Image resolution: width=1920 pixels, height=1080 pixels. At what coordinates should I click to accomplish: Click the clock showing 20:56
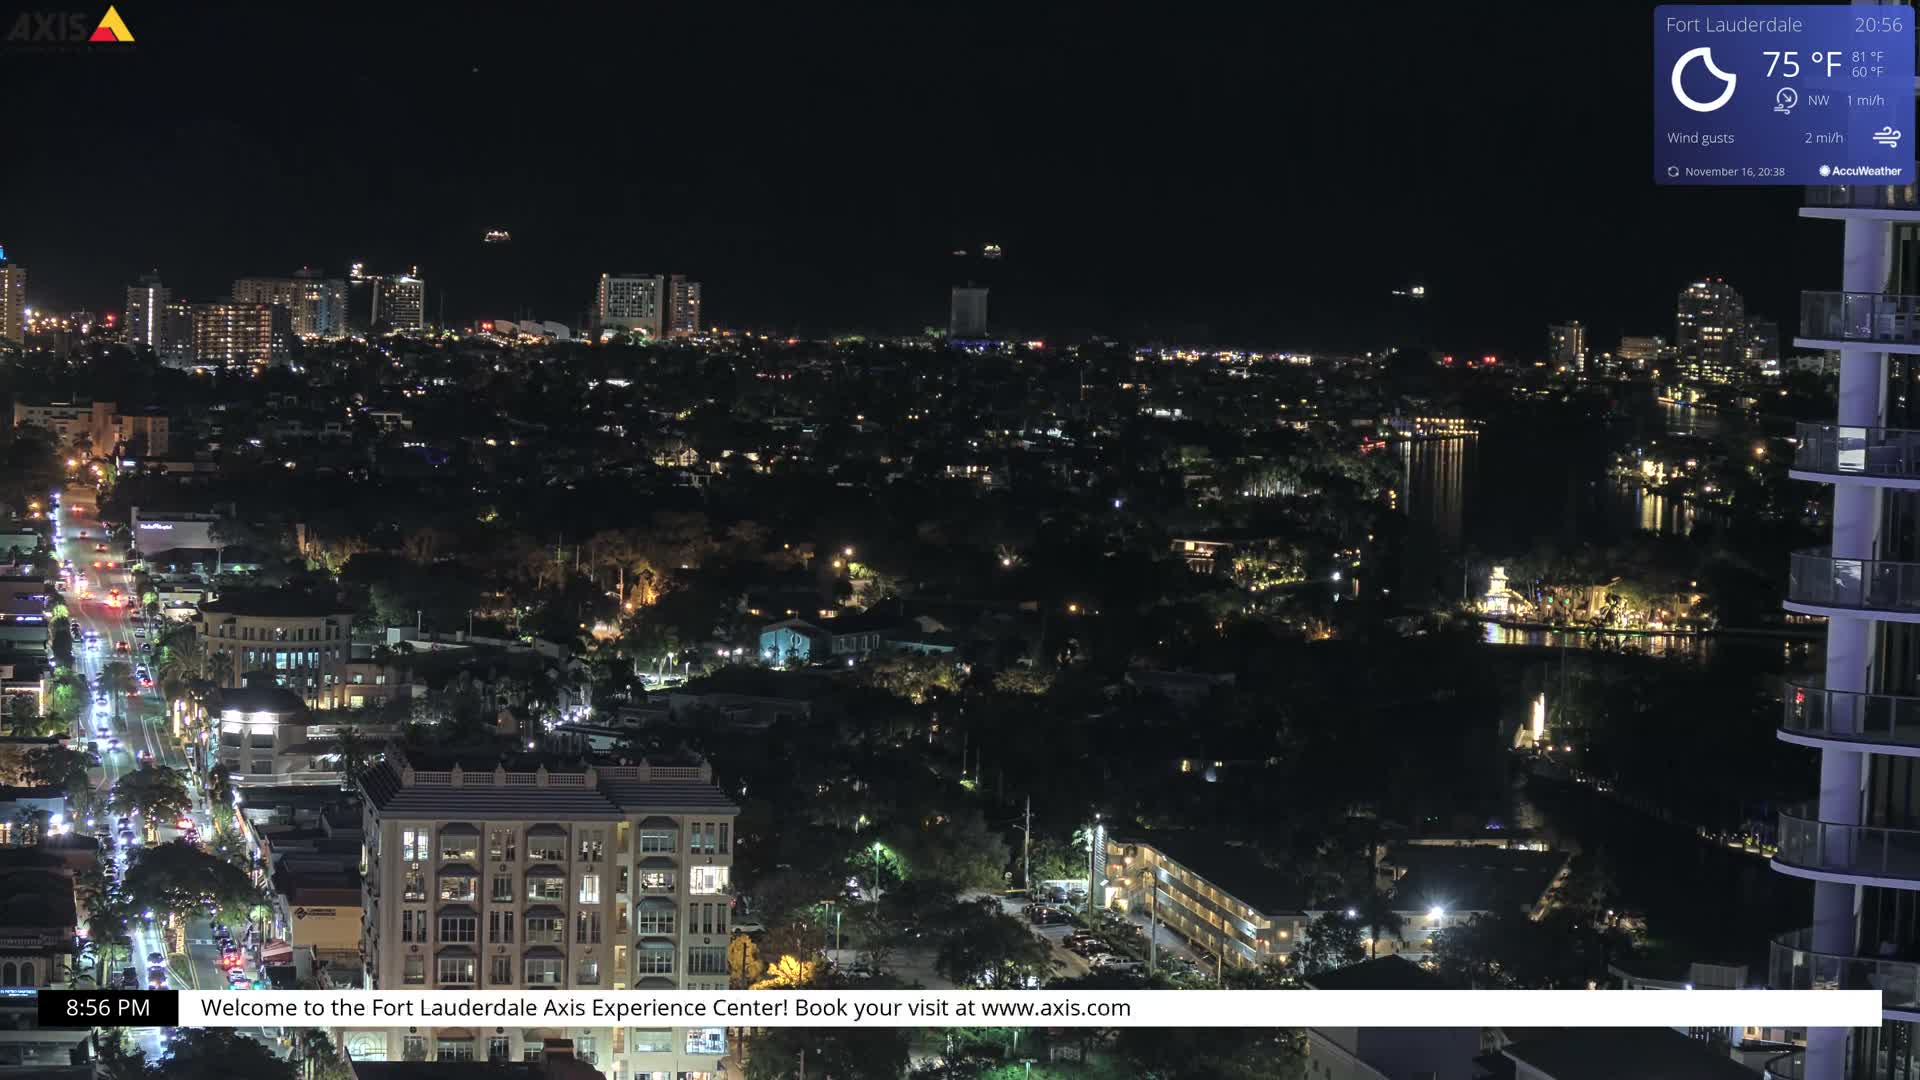tap(1881, 25)
